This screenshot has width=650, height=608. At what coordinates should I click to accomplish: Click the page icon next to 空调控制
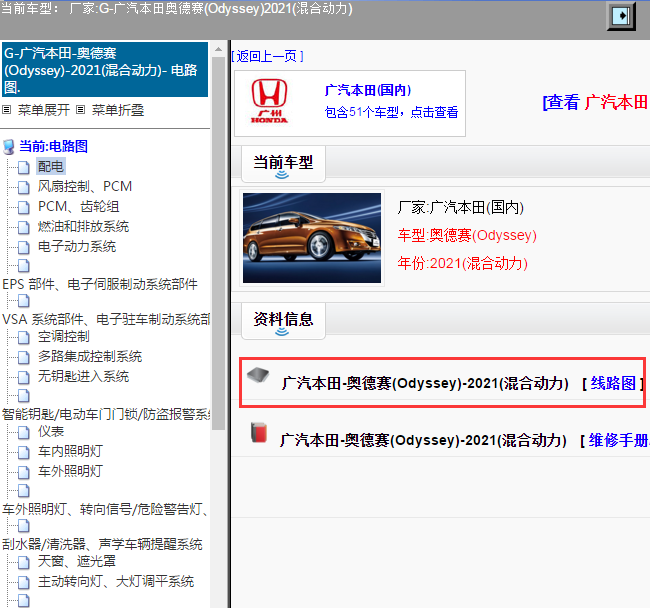(x=24, y=337)
